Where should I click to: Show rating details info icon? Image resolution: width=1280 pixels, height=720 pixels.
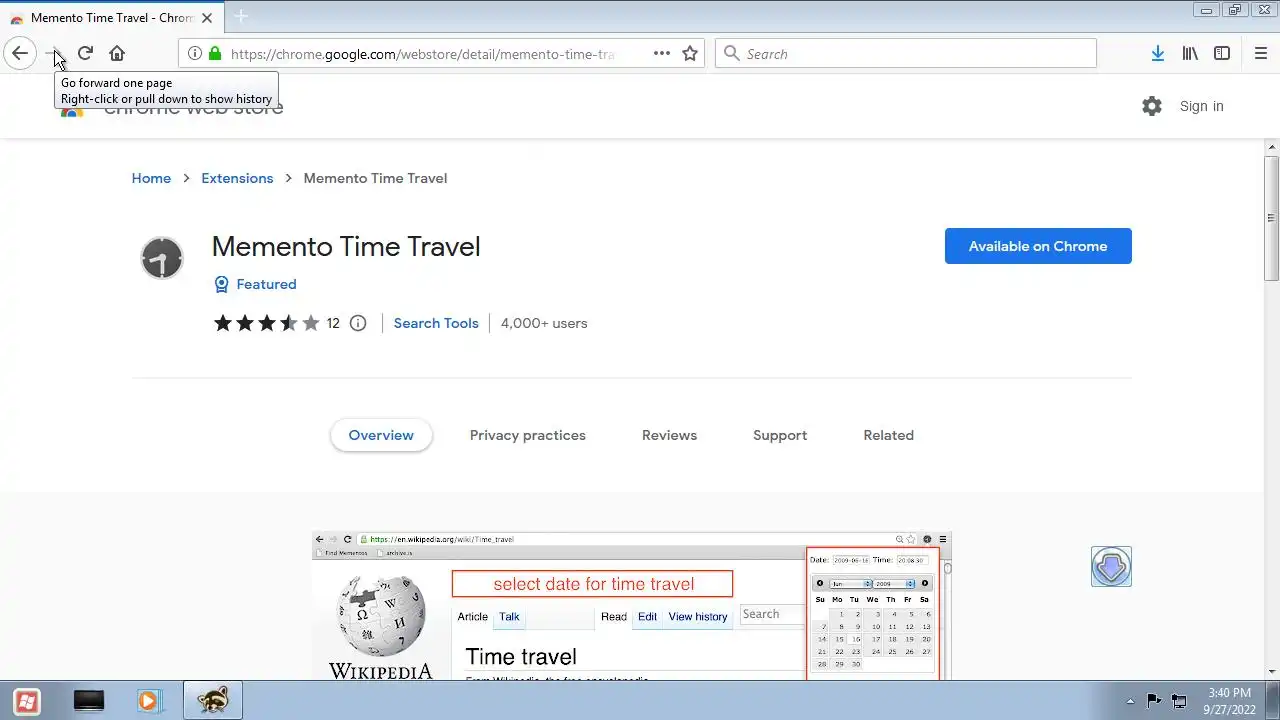click(358, 323)
